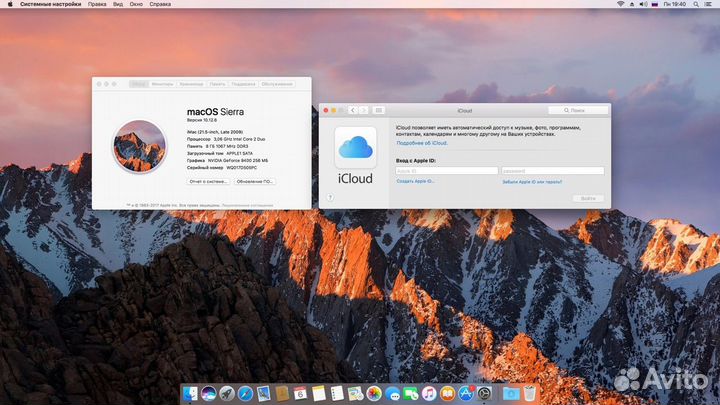Open Notification Center icon
The image size is (720, 405).
(709, 4)
